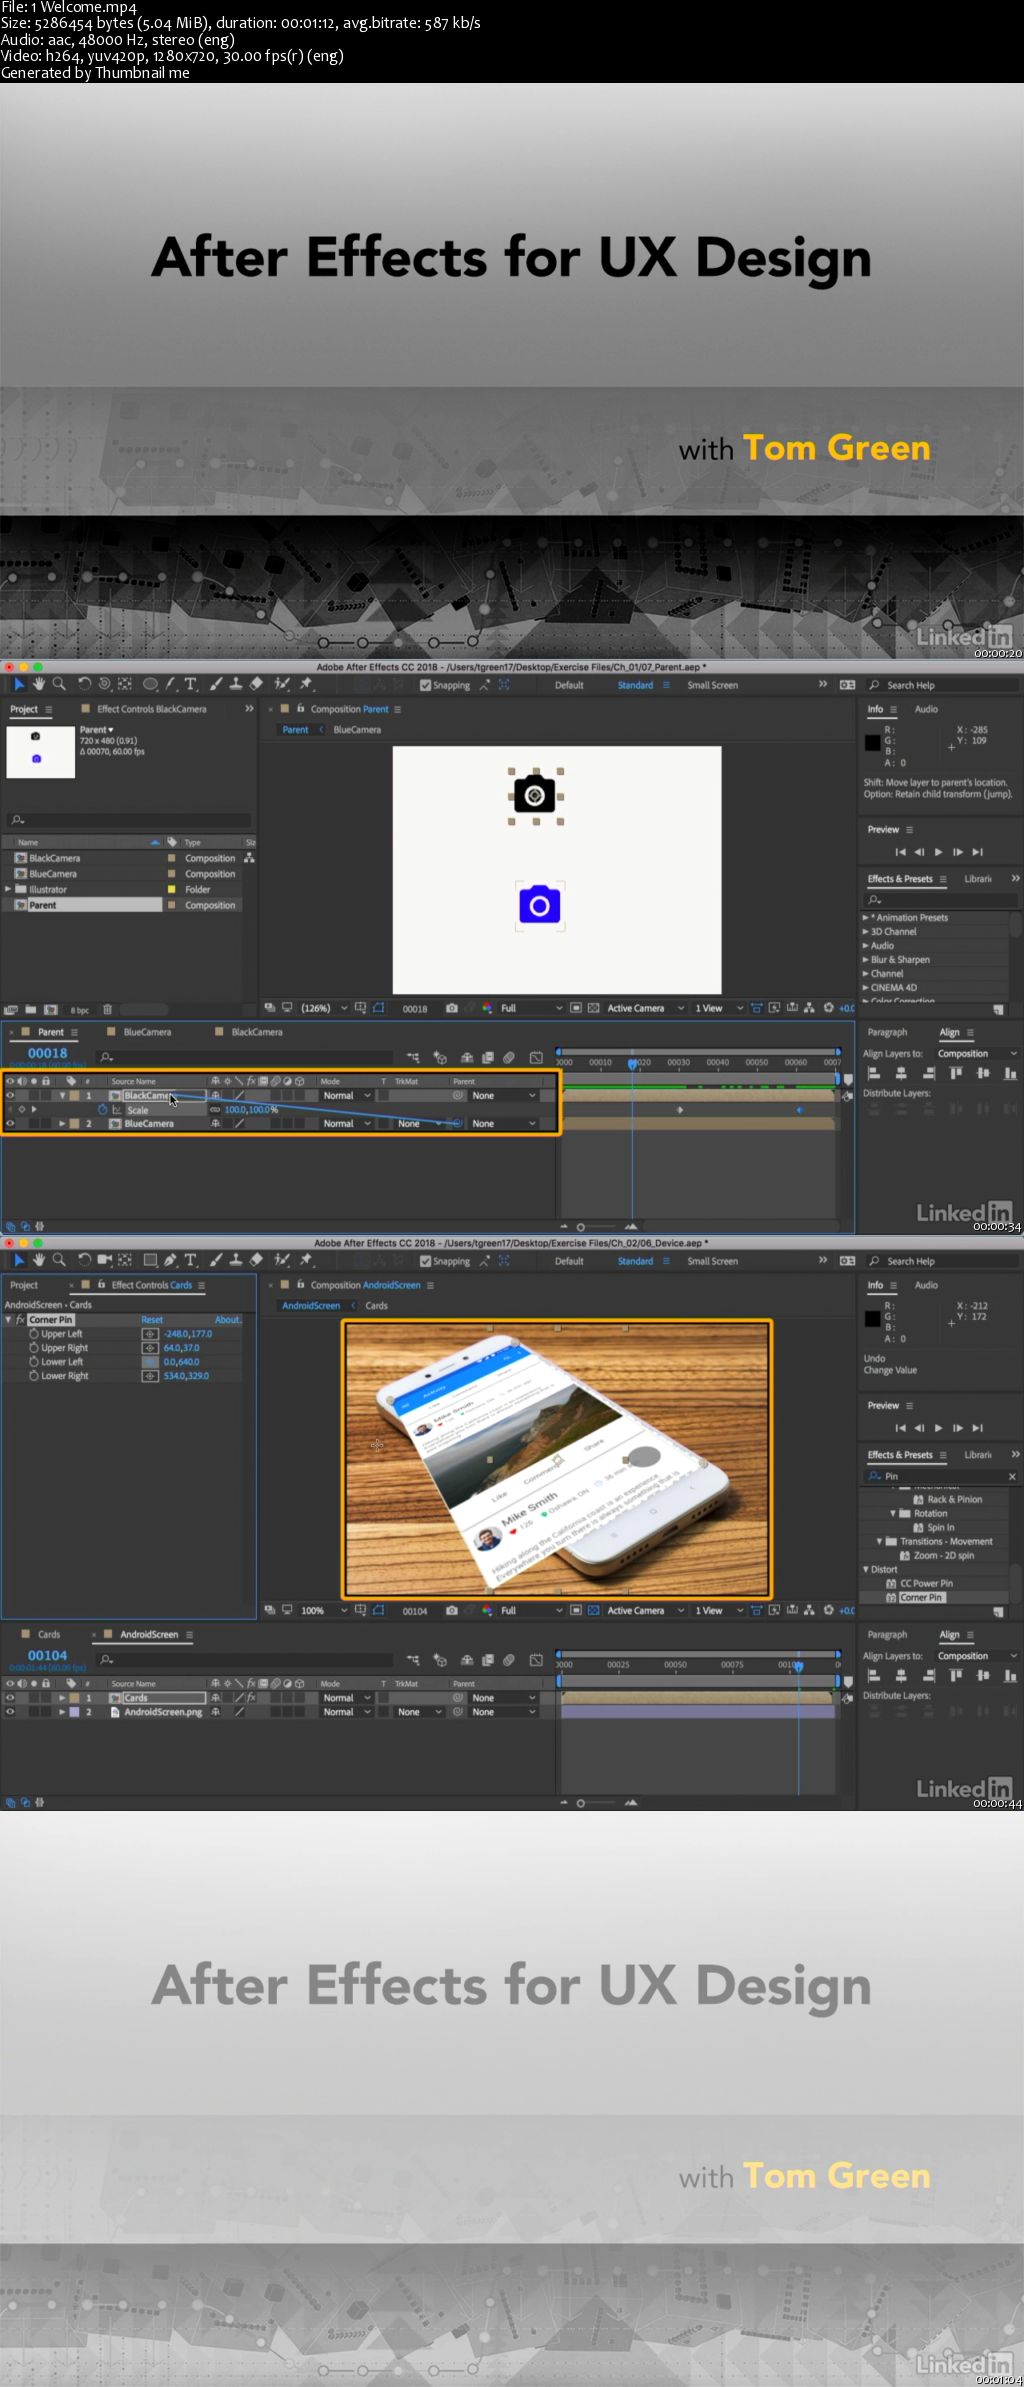Select the Brush tool in Parent.aep toolbar
The width and height of the screenshot is (1024, 2387).
(215, 684)
